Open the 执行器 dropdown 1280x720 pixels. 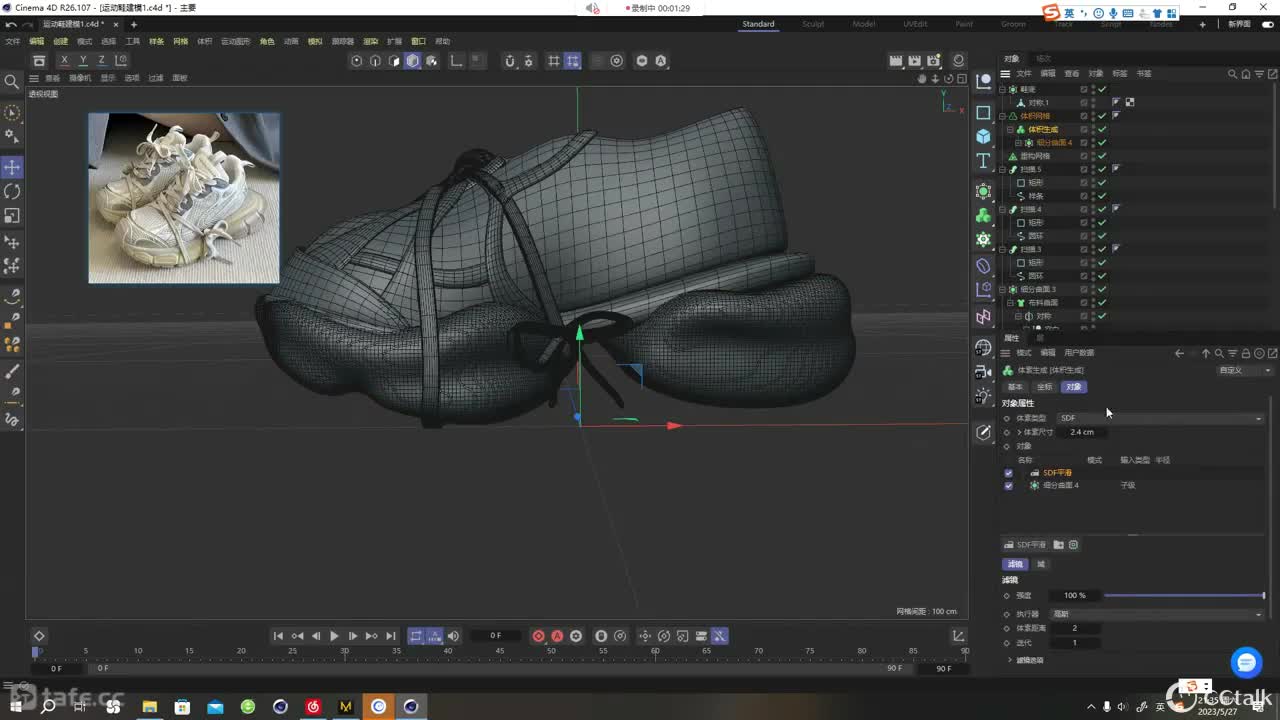pos(1157,614)
